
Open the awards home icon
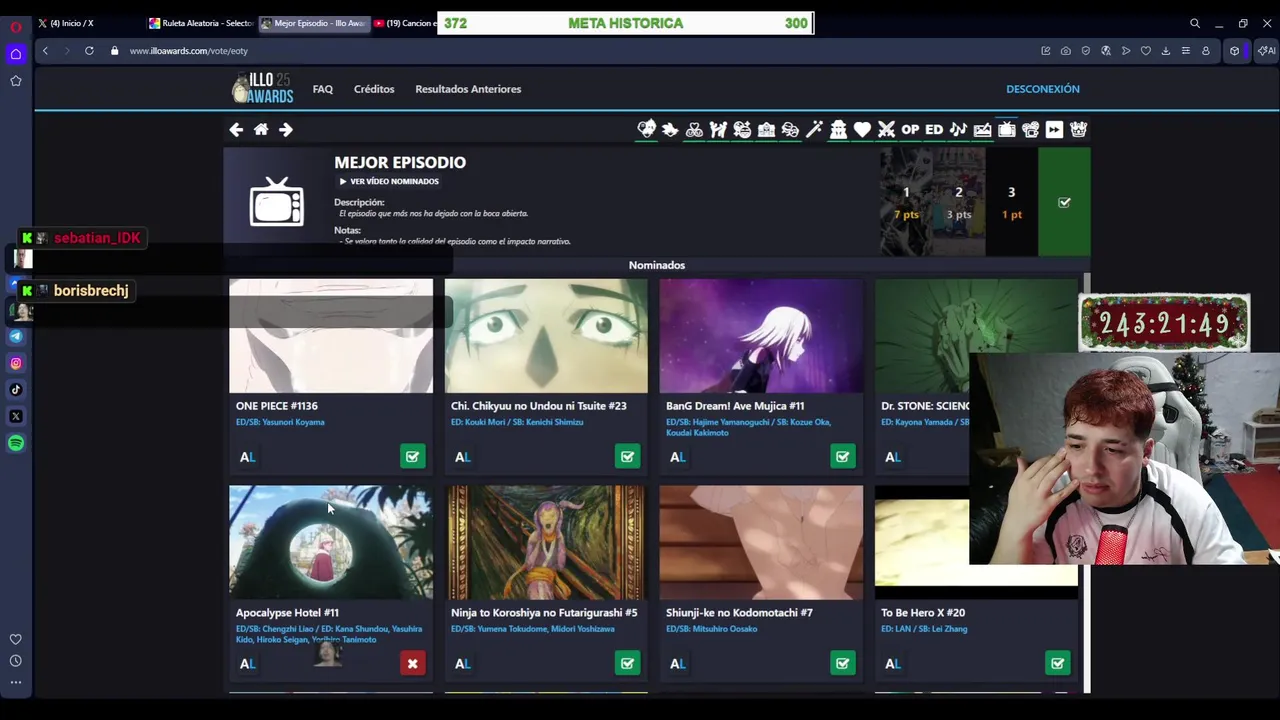(x=261, y=129)
